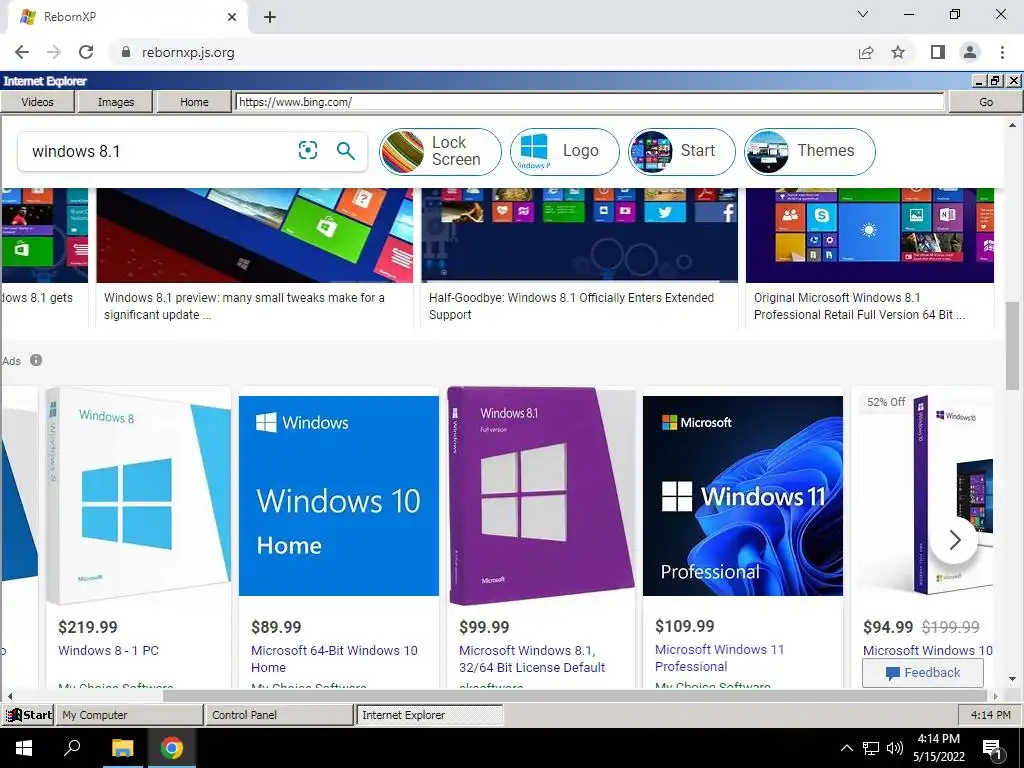
Task: Click the Bing magnifier search icon
Action: (x=345, y=151)
